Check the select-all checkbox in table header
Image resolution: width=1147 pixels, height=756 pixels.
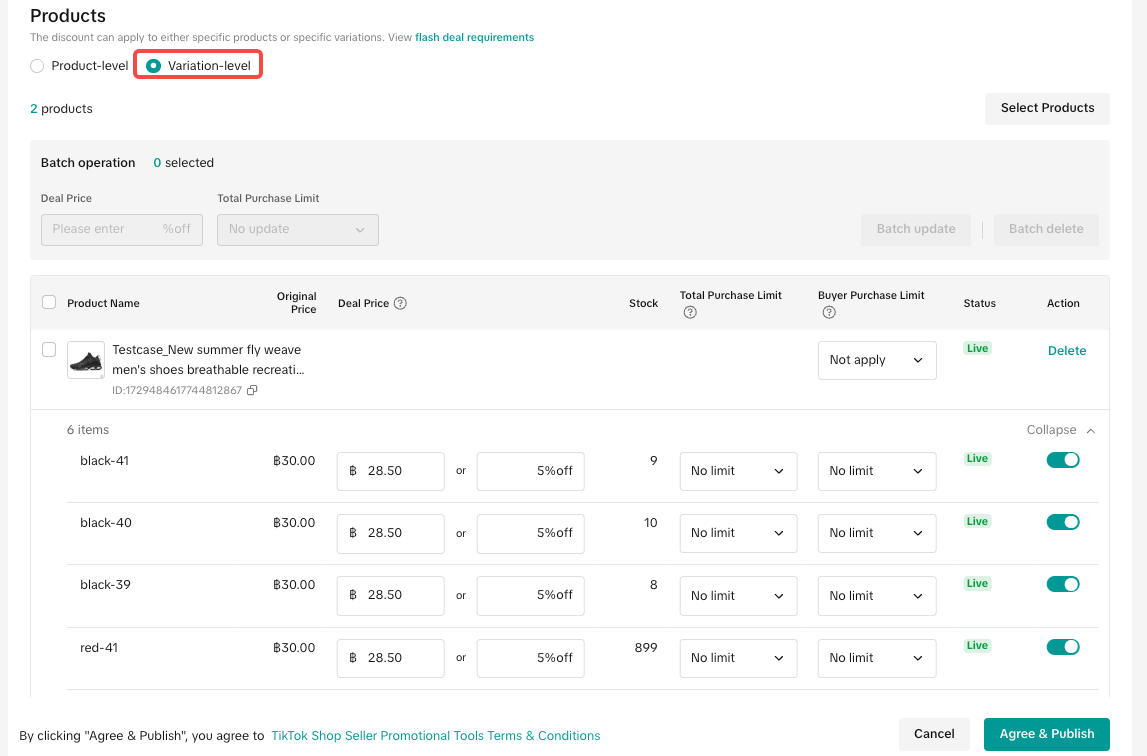pos(49,303)
